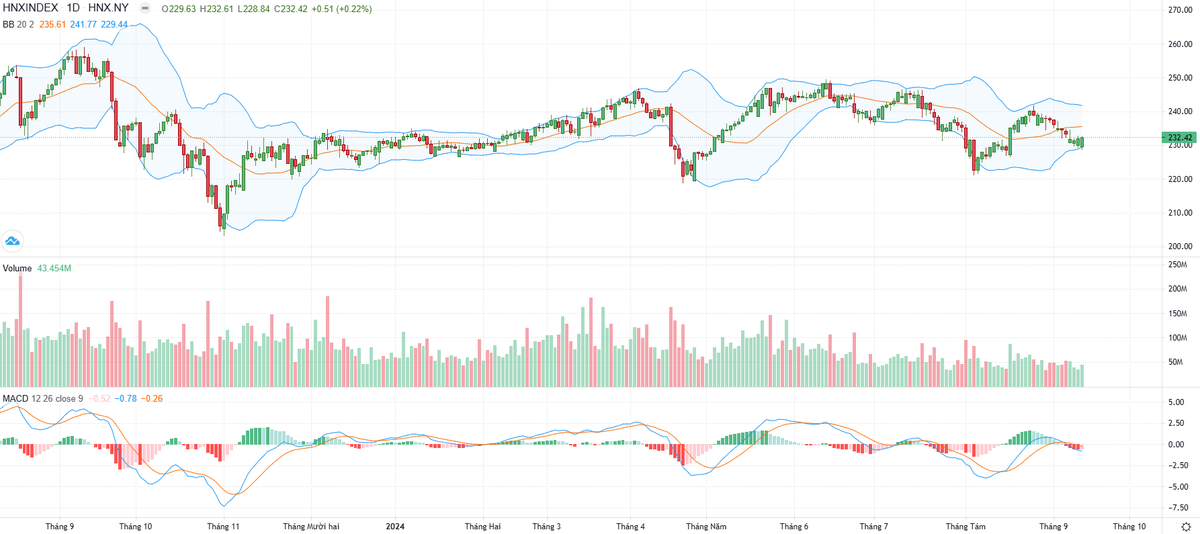Click the 1D interval label
This screenshot has height=534, width=1200.
[x=73, y=8]
